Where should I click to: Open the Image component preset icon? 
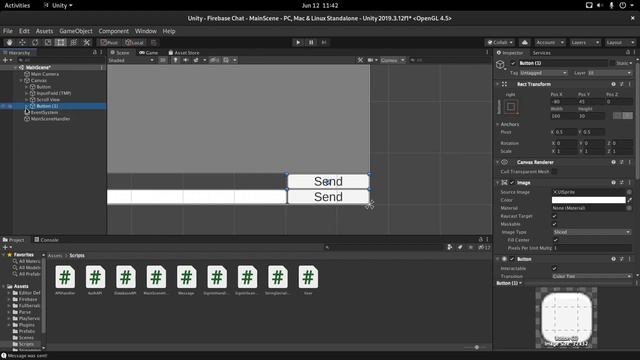(622, 183)
